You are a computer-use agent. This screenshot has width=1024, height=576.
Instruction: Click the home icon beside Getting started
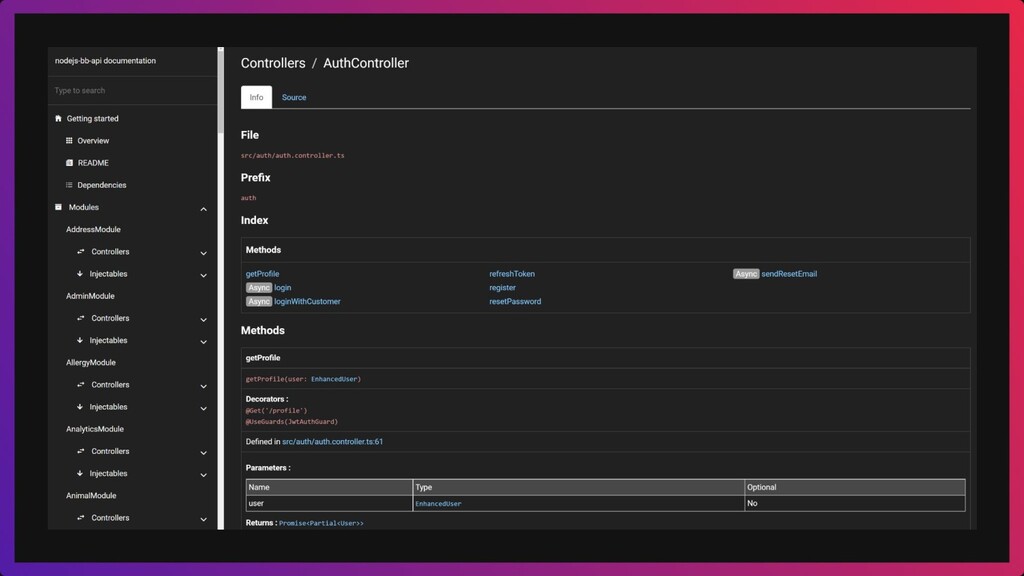(58, 118)
